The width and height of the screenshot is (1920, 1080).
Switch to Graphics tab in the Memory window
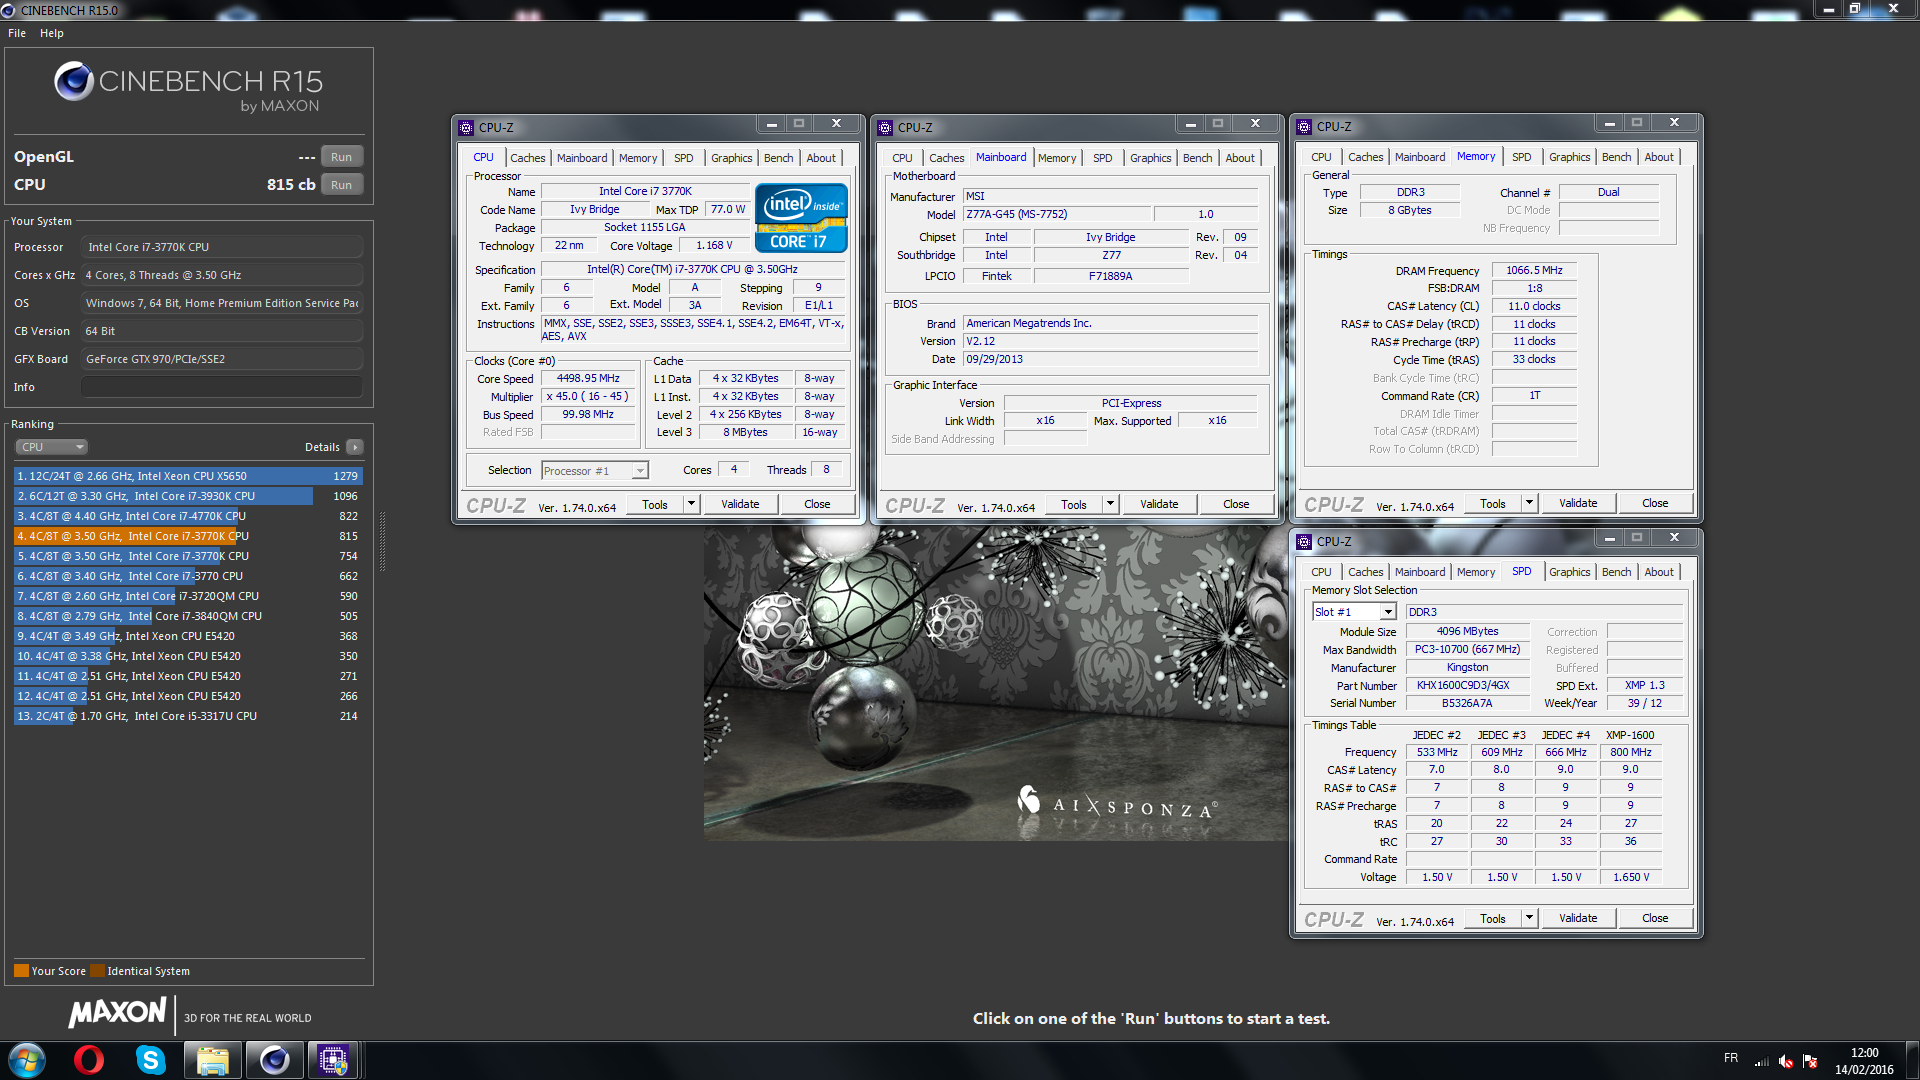[1569, 157]
